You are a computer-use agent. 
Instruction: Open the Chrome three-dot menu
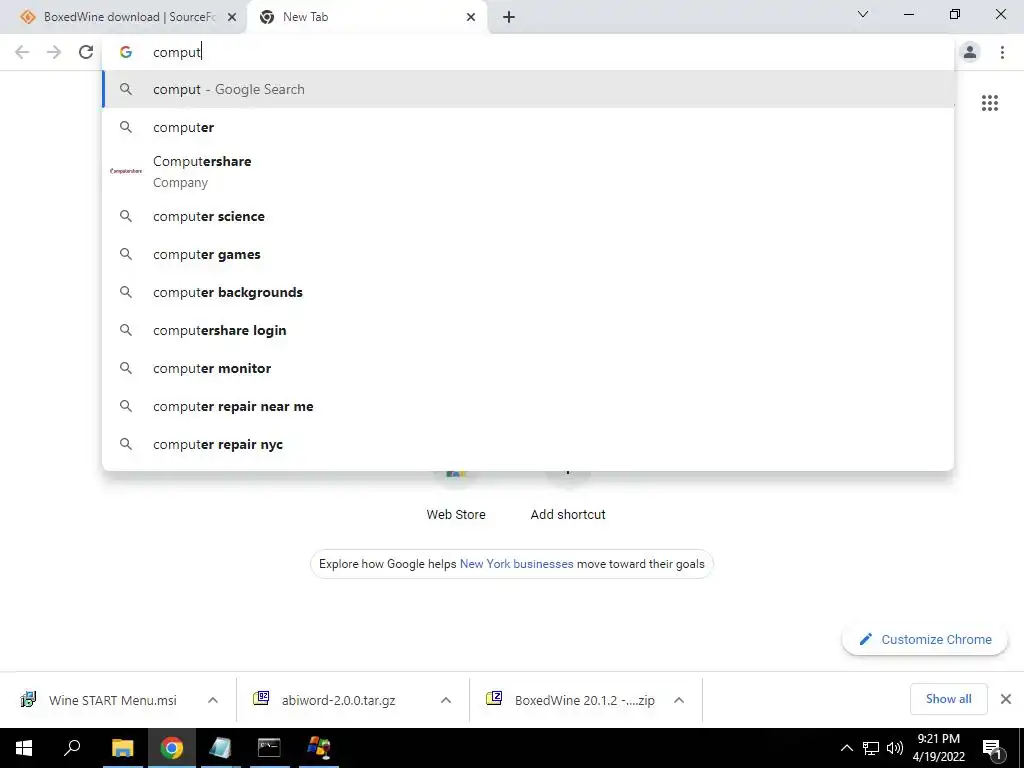point(1002,52)
